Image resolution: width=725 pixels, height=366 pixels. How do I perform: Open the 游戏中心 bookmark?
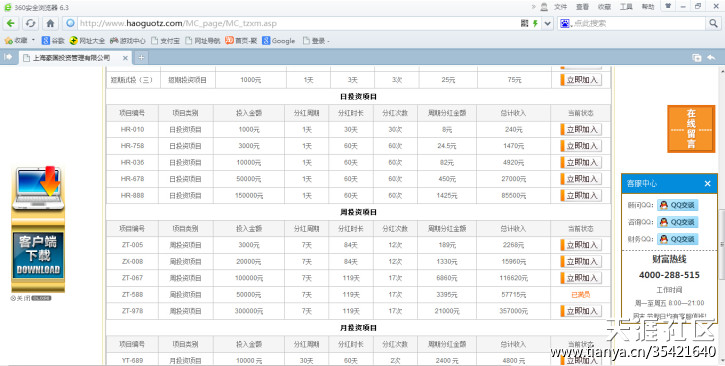(128, 41)
